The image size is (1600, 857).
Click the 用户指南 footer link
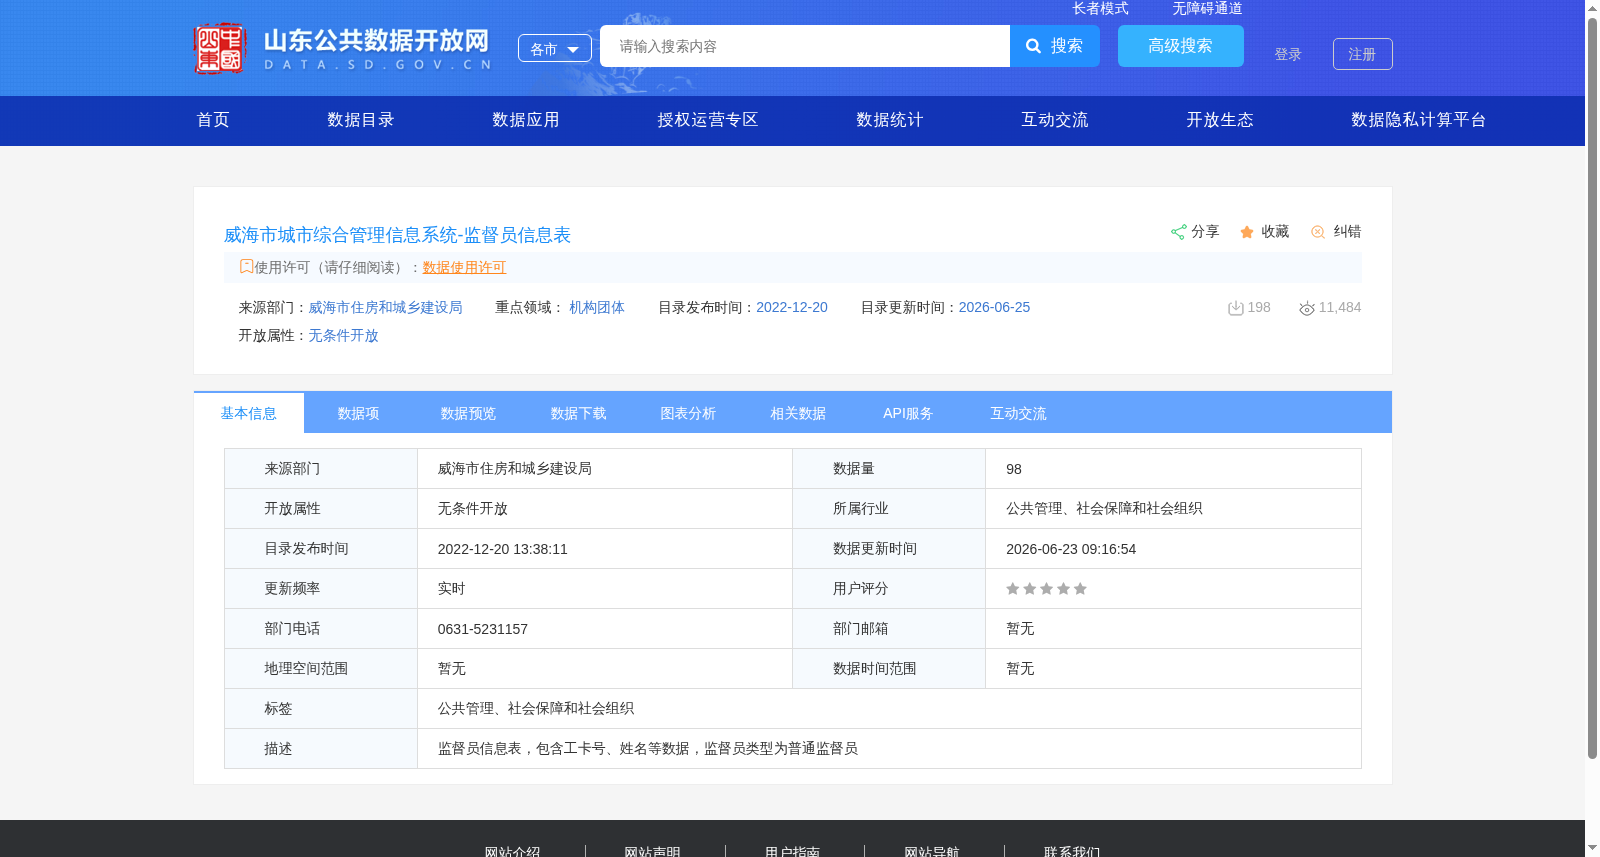[793, 851]
